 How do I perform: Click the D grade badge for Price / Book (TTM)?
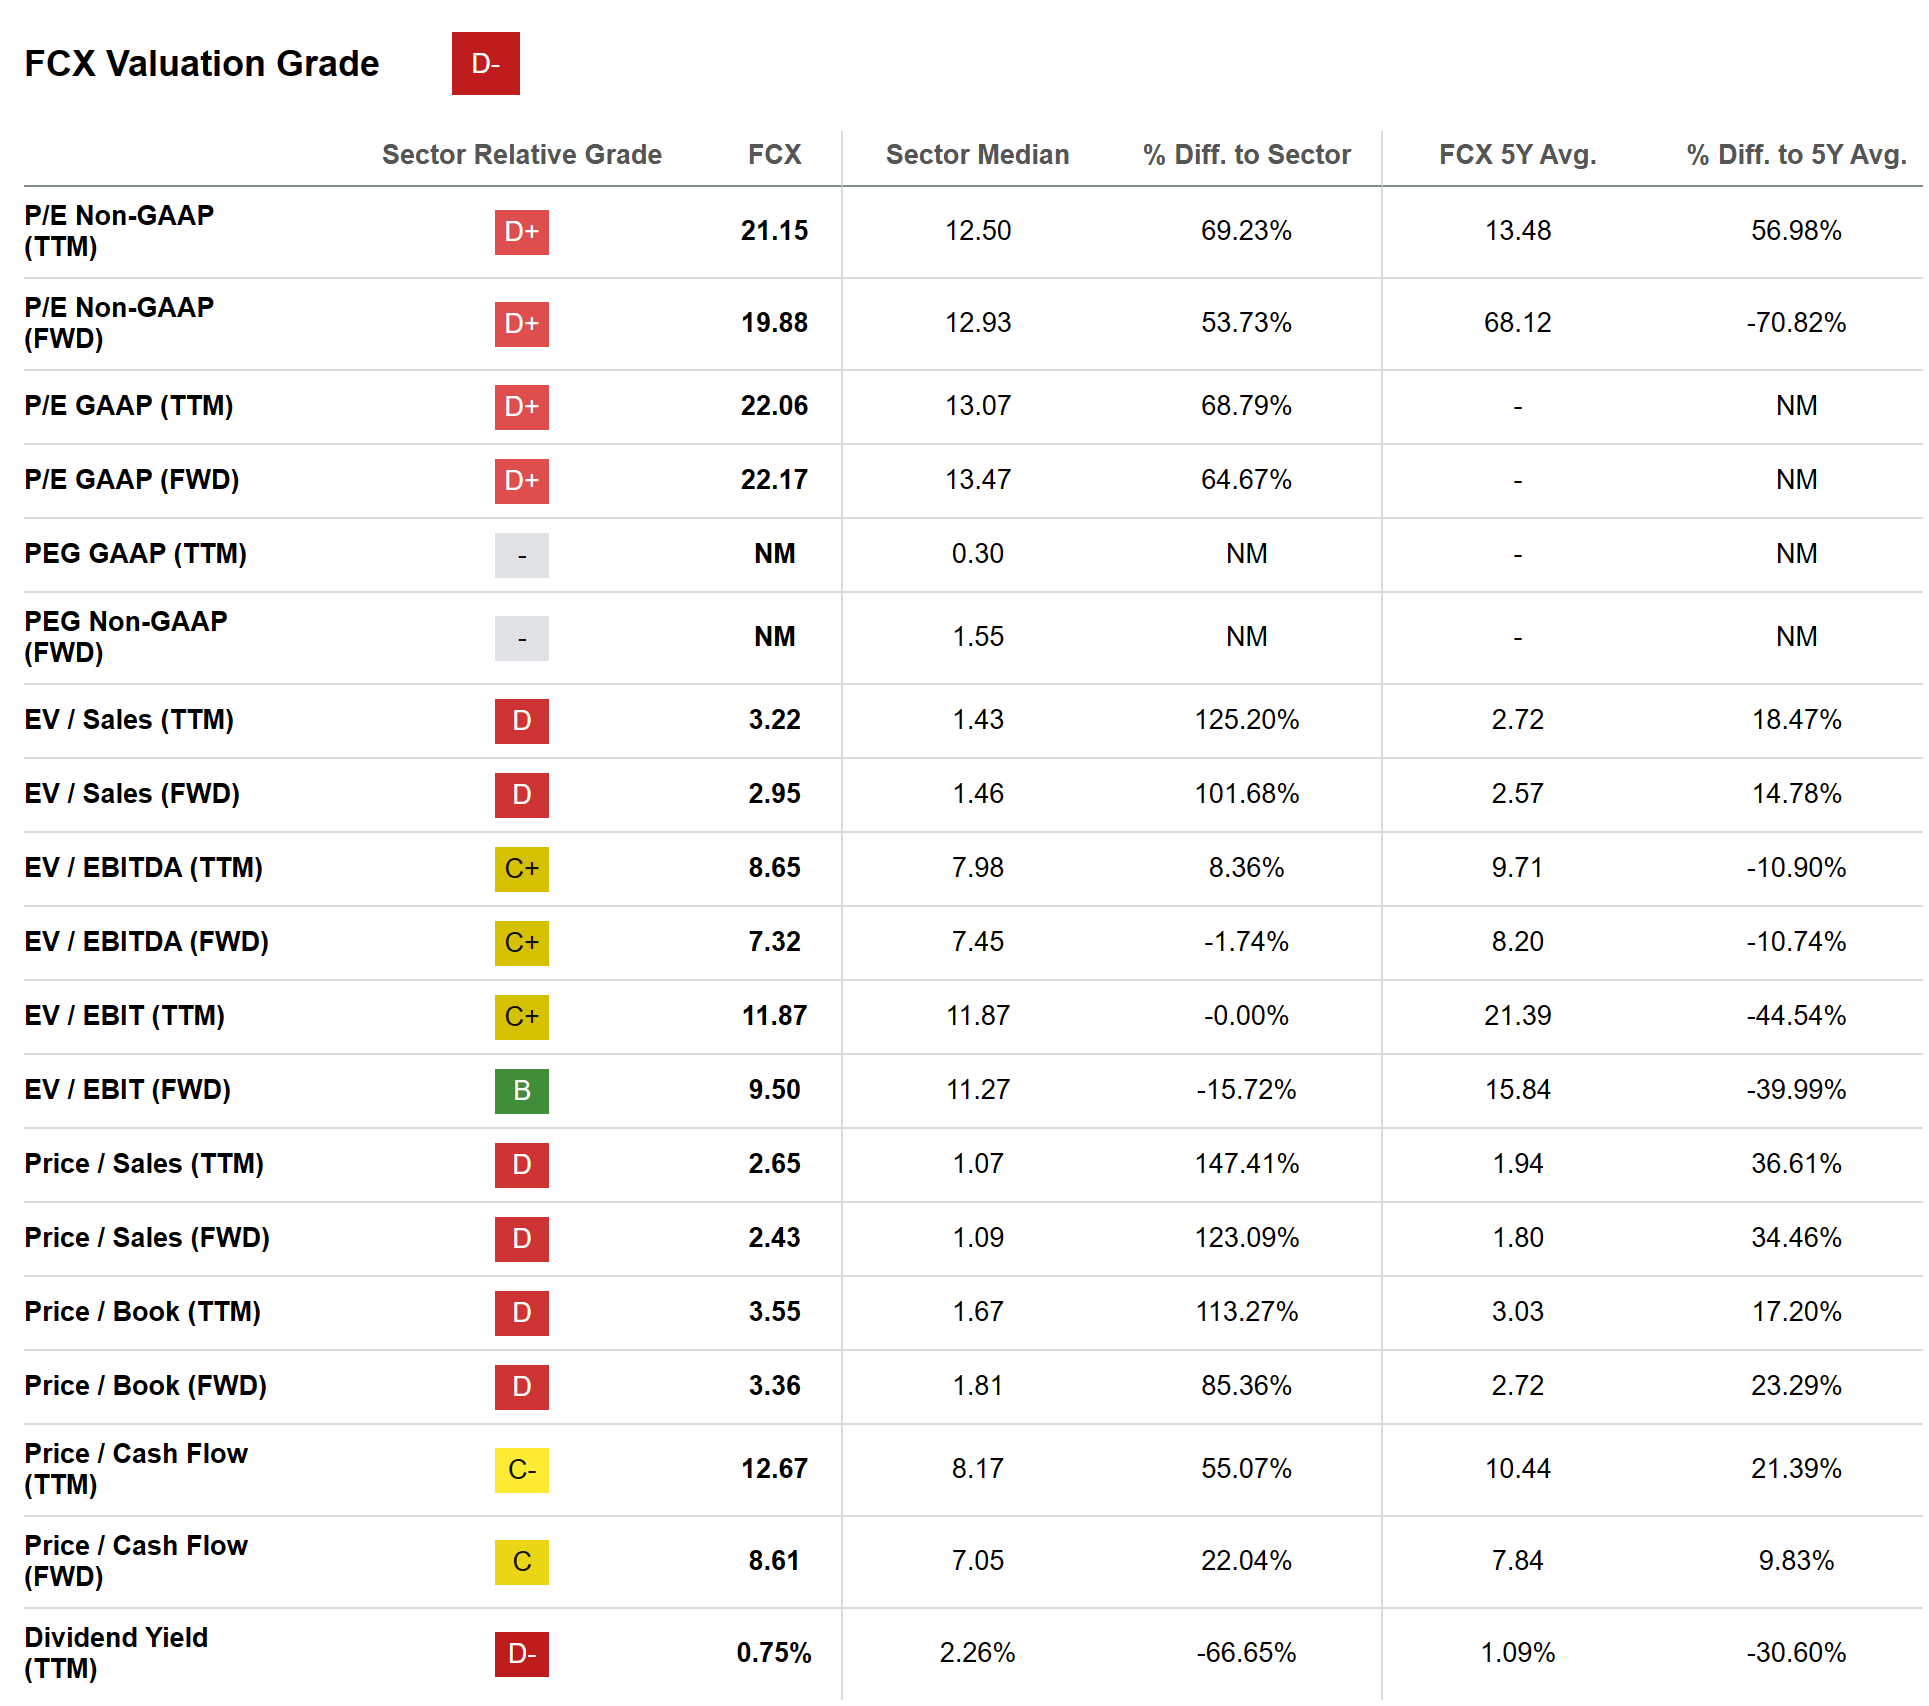click(x=521, y=1313)
